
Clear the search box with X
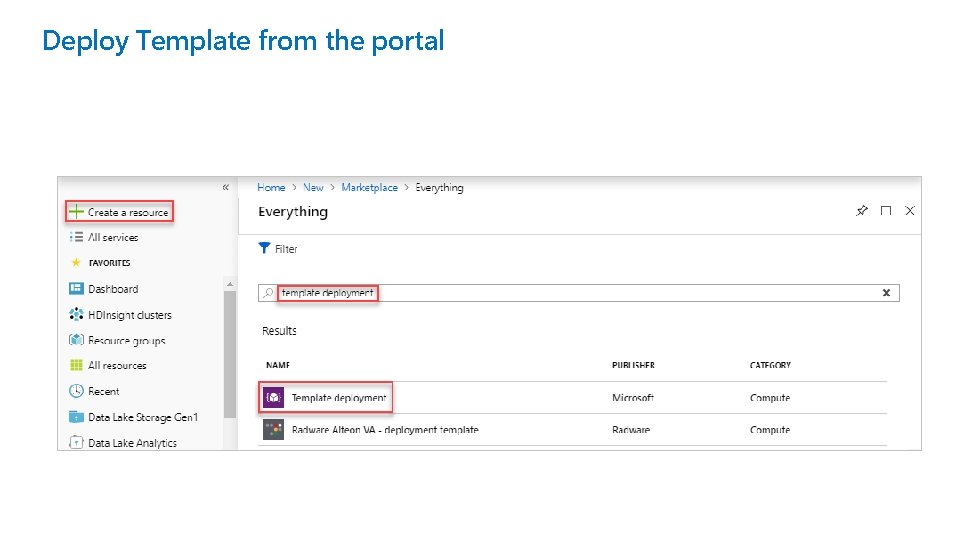(886, 293)
